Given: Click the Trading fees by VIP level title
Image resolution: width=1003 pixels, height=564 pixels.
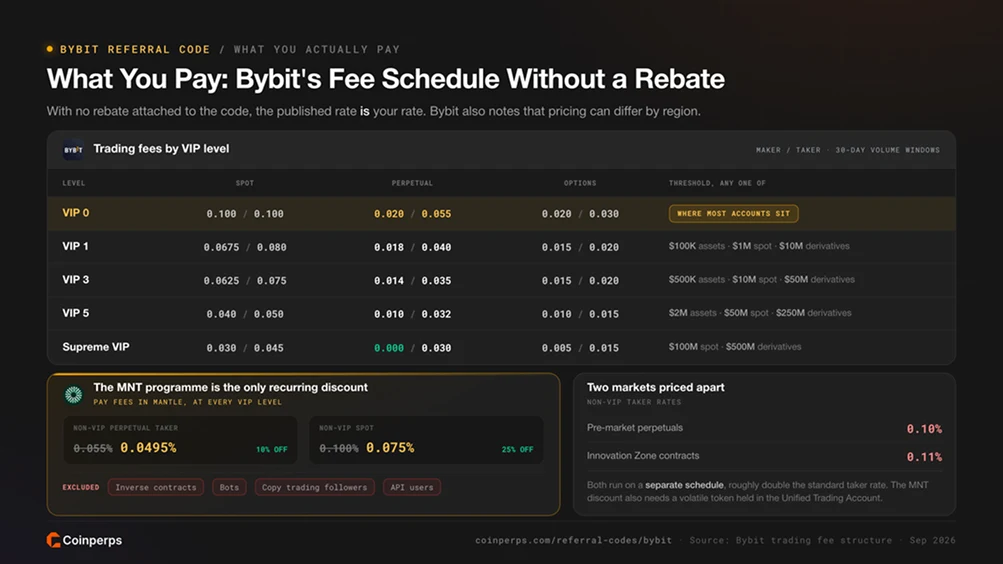Looking at the screenshot, I should point(161,148).
